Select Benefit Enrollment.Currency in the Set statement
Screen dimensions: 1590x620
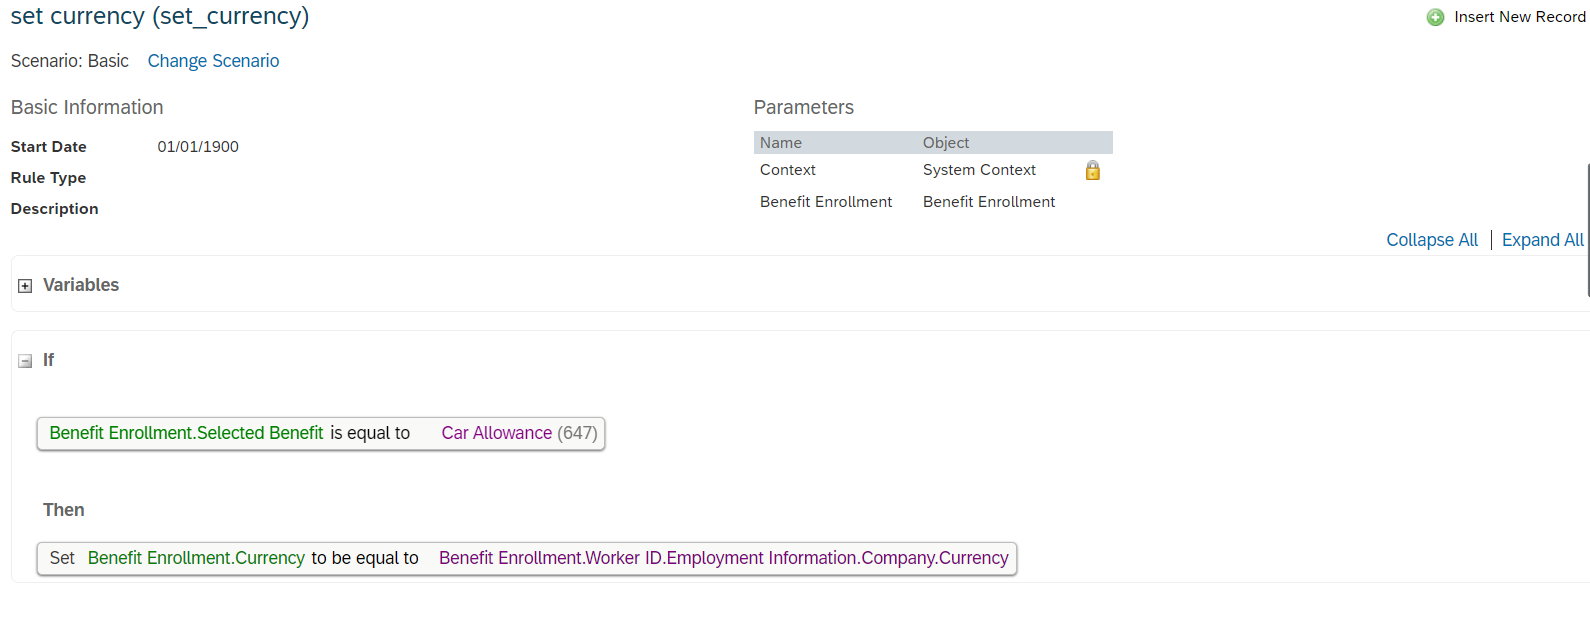196,558
